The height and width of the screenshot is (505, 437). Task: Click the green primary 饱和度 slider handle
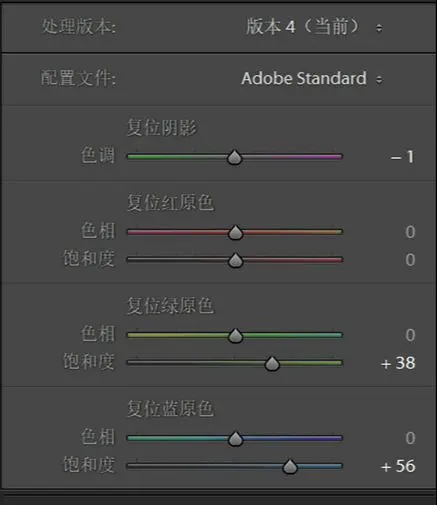[x=272, y=363]
